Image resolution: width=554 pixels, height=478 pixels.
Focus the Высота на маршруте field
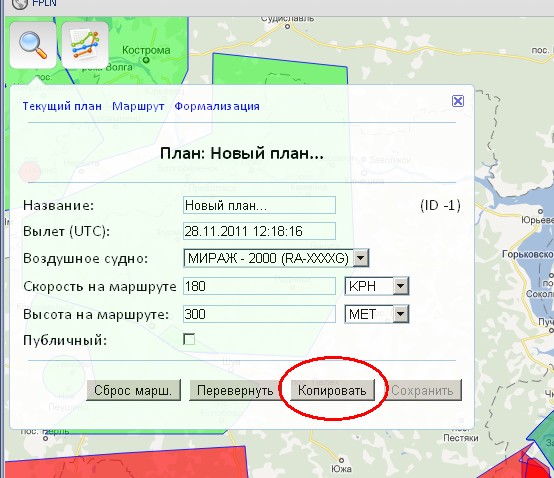pyautogui.click(x=259, y=314)
